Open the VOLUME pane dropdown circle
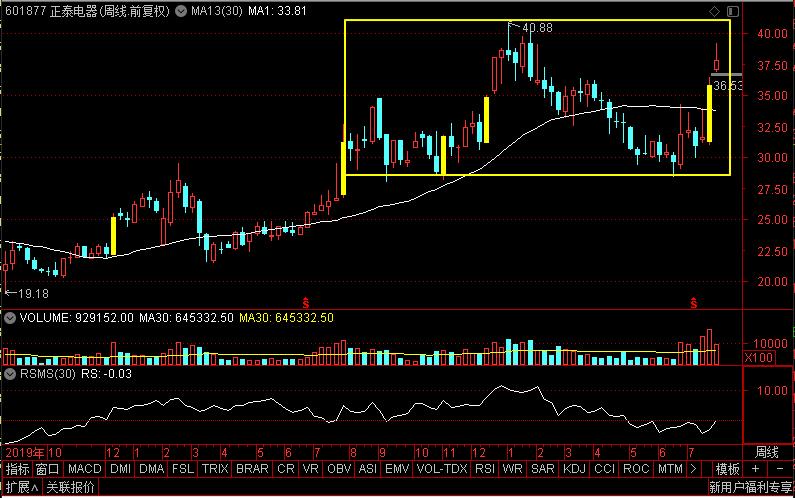This screenshot has height=498, width=795. coord(10,318)
